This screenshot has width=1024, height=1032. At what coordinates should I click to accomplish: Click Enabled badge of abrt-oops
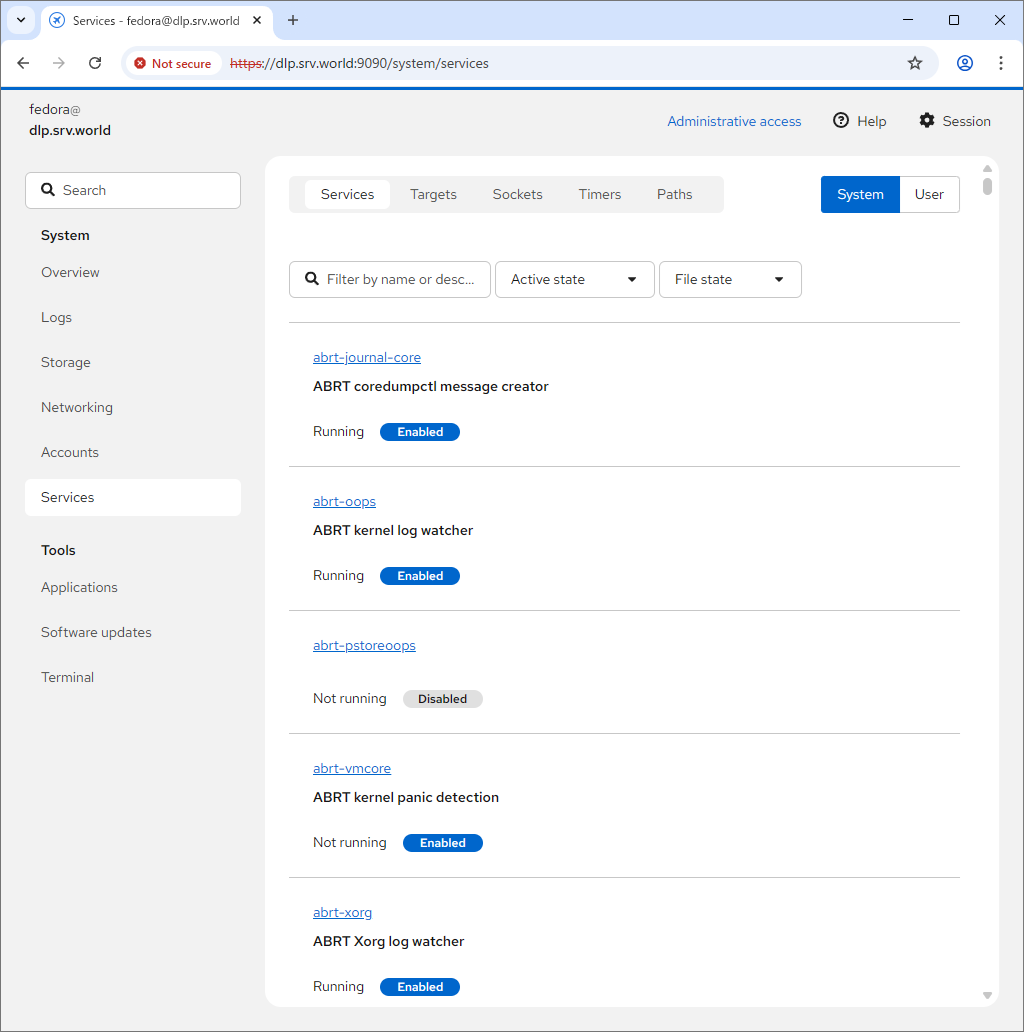[420, 576]
